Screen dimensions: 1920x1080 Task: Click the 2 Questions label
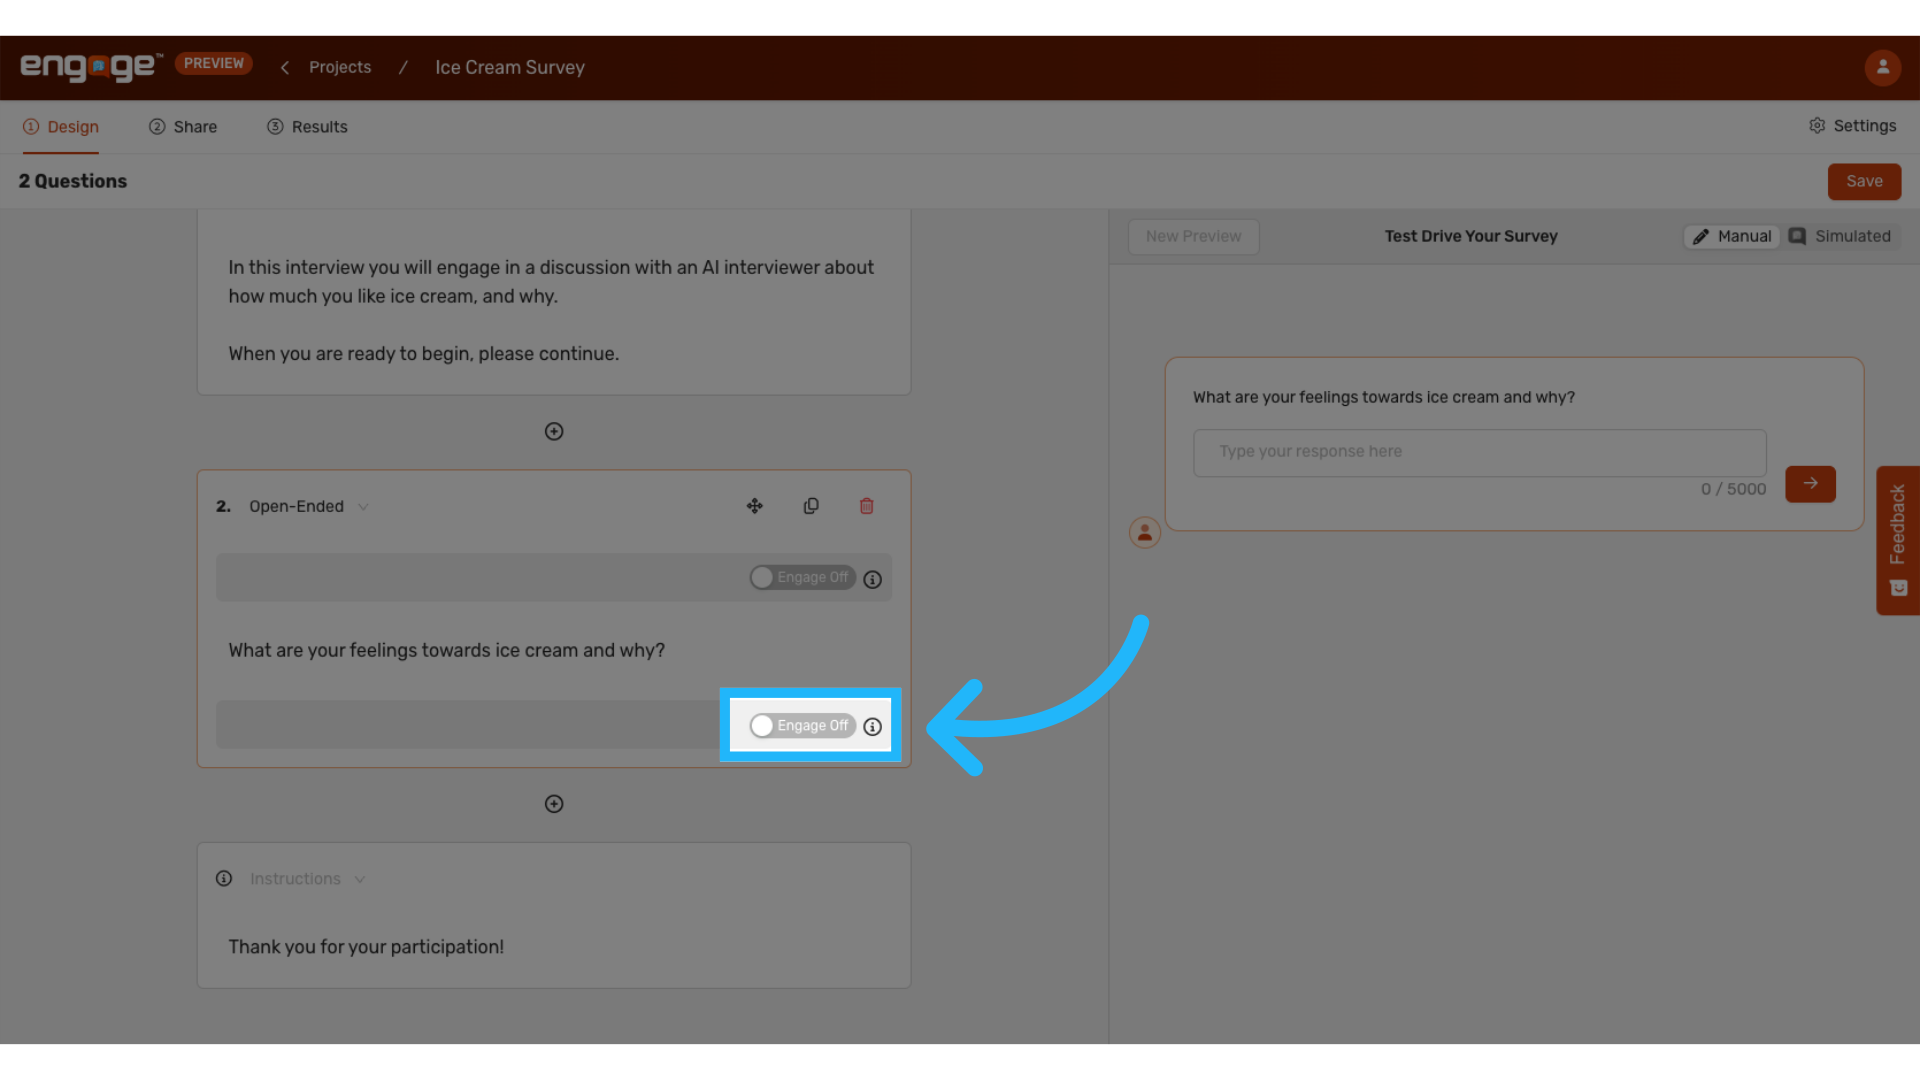tap(73, 181)
